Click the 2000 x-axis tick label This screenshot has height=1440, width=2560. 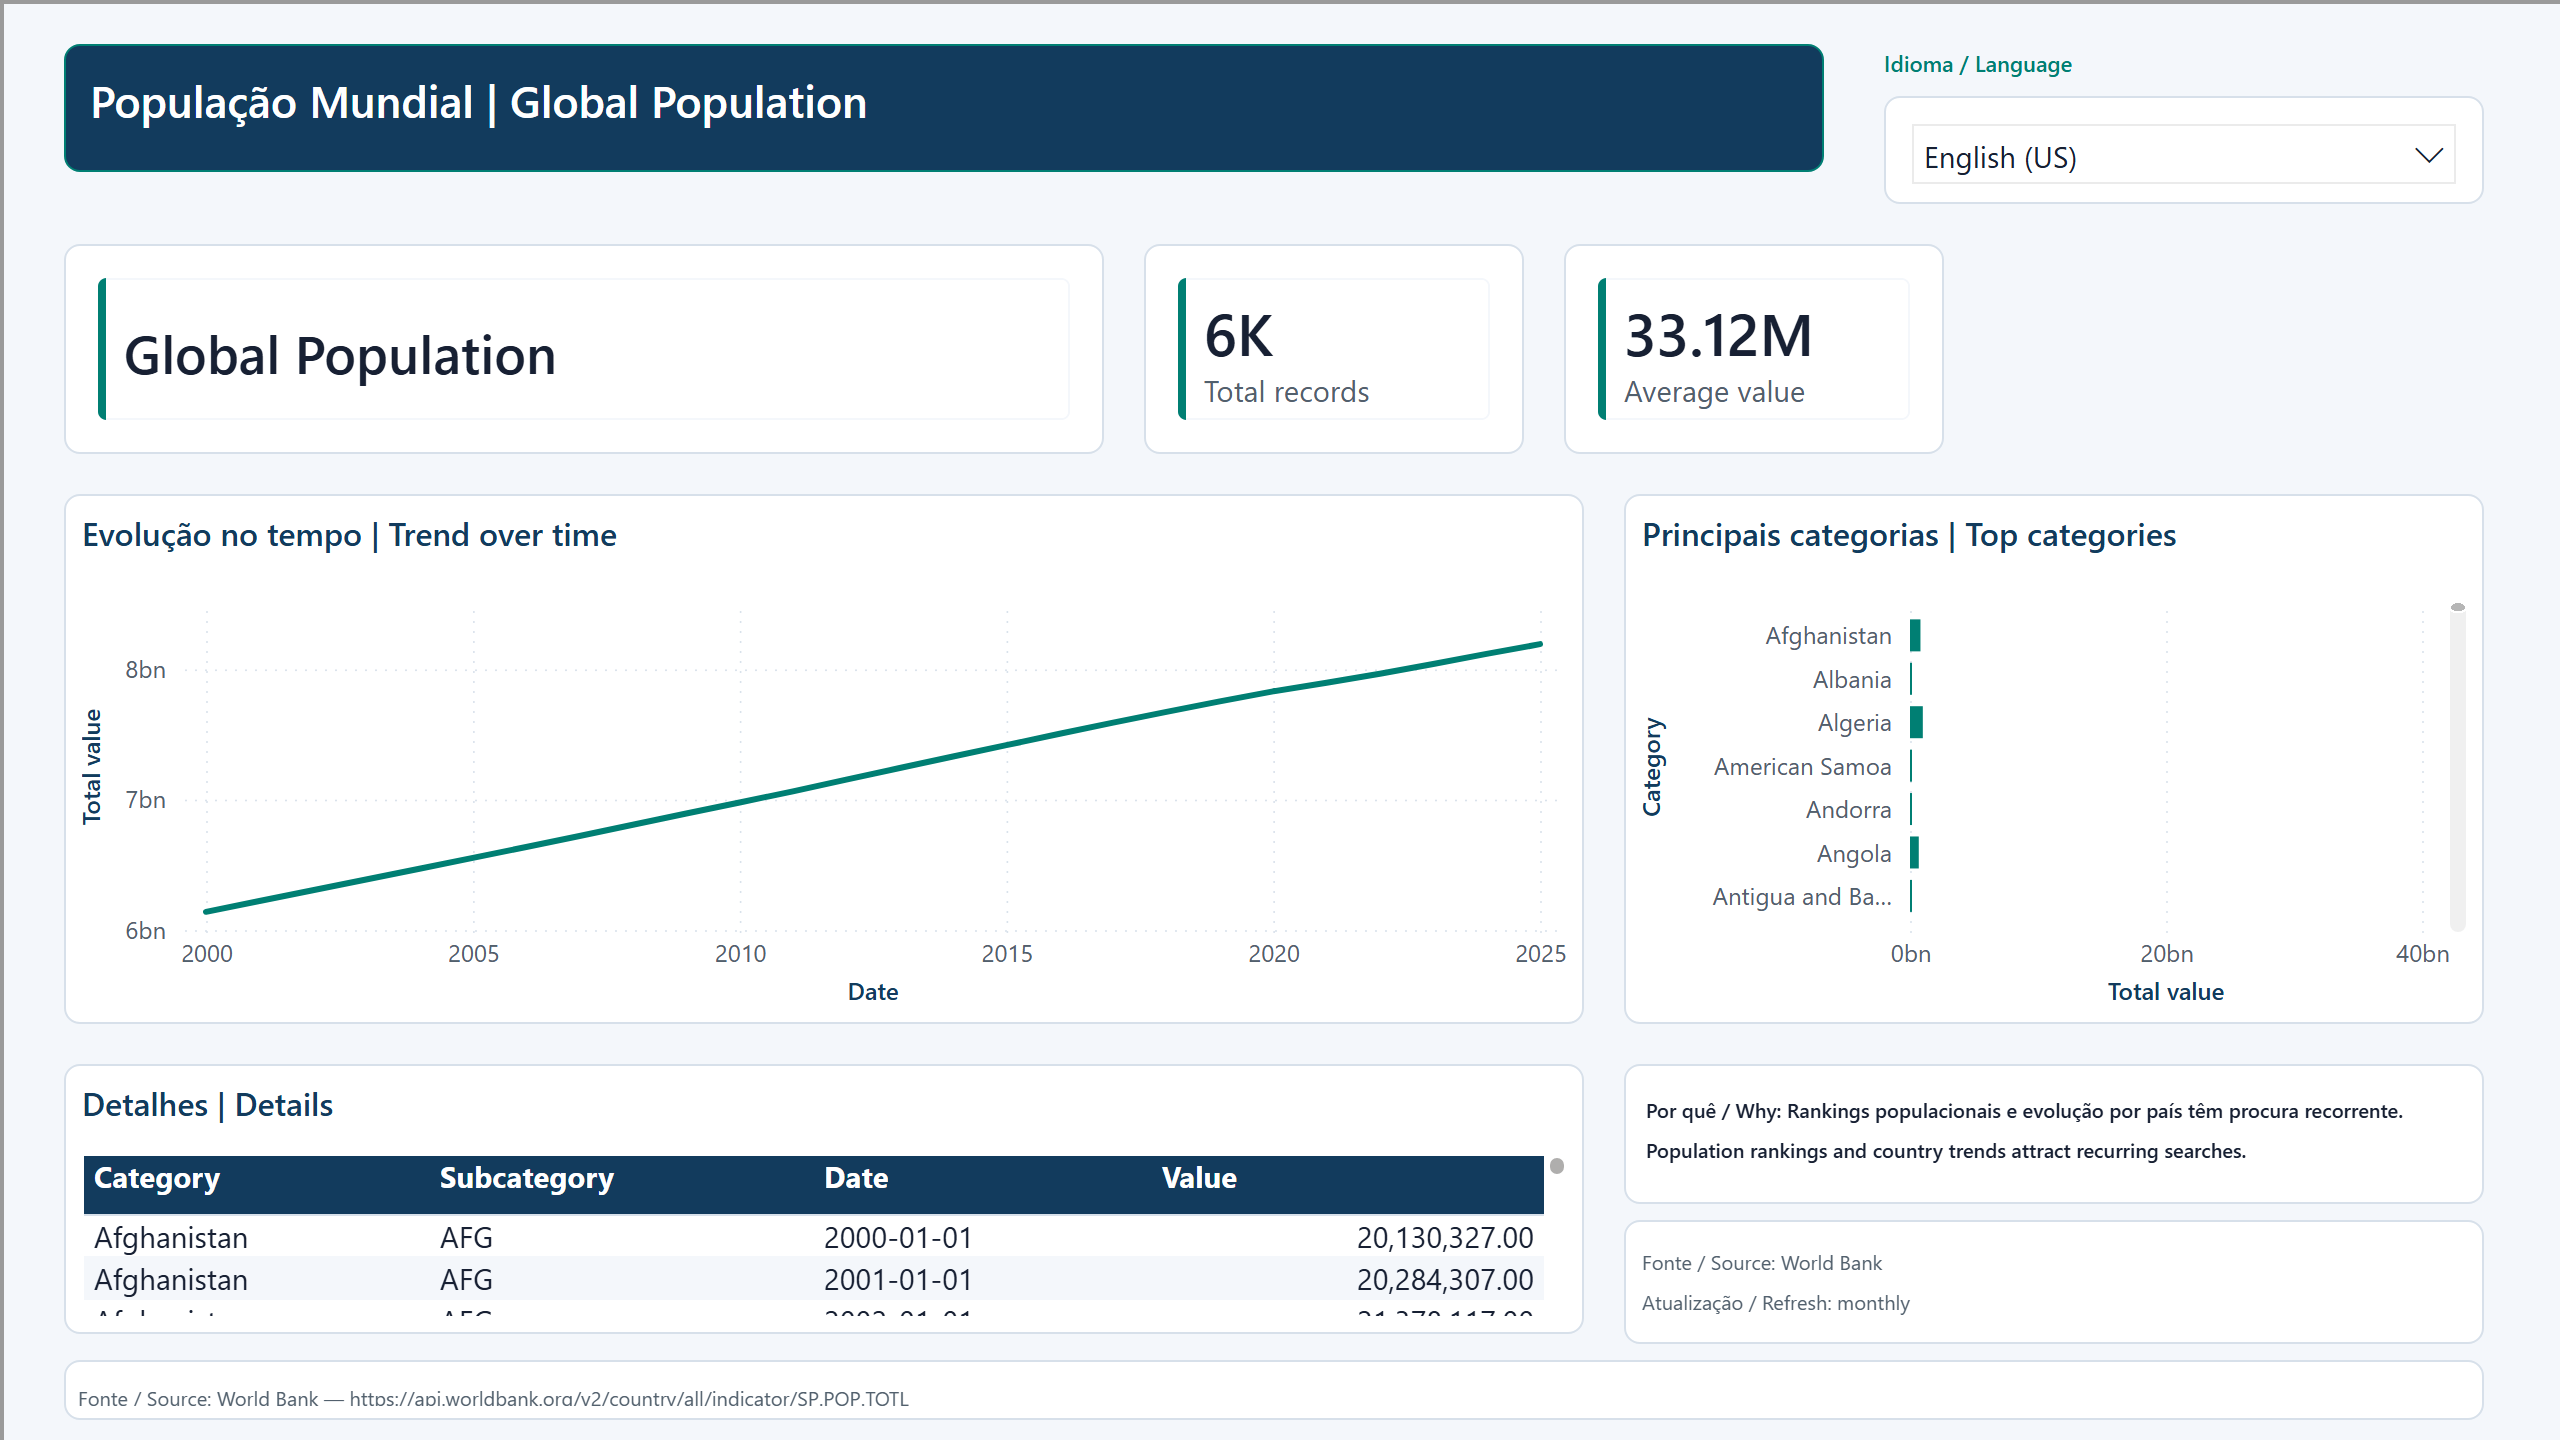pyautogui.click(x=207, y=954)
